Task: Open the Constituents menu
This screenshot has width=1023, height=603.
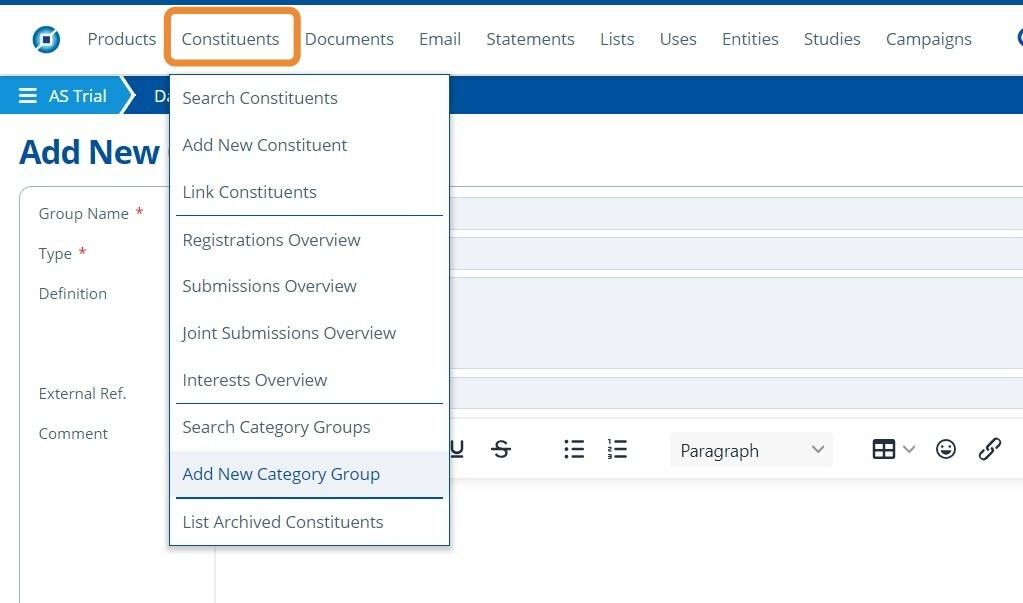Action: point(230,39)
